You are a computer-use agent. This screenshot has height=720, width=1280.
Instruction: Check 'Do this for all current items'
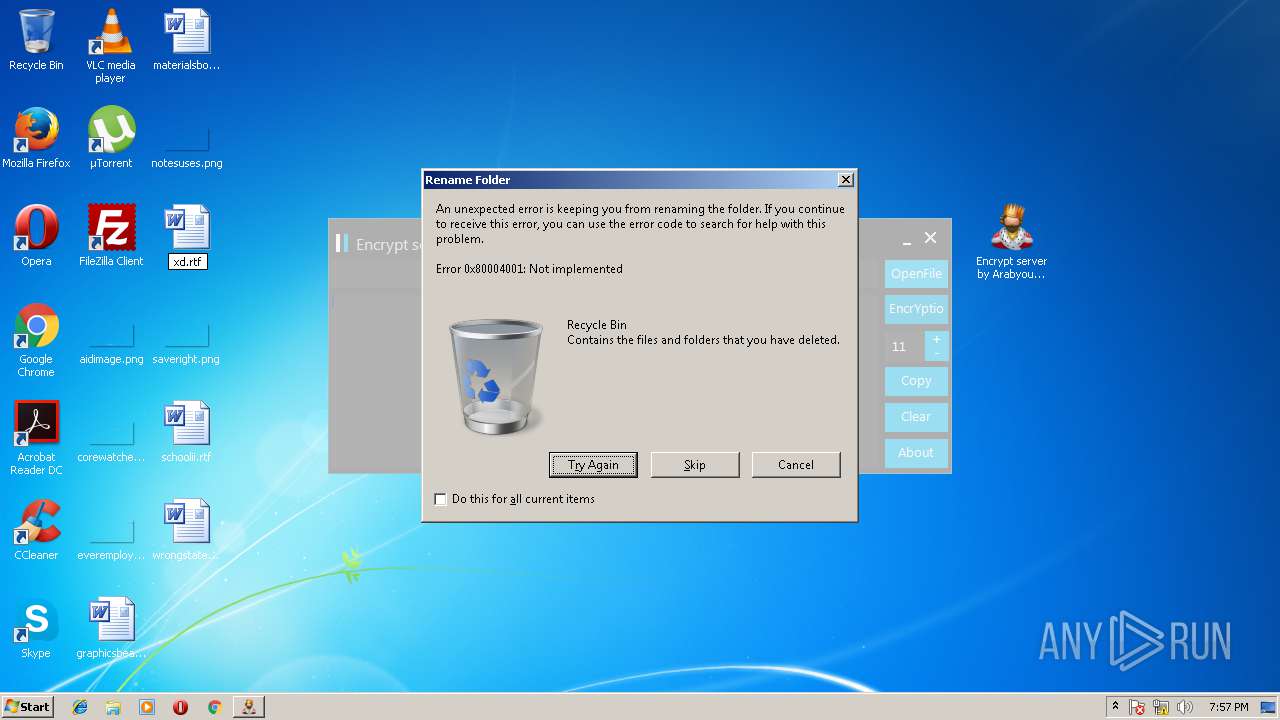pyautogui.click(x=440, y=499)
